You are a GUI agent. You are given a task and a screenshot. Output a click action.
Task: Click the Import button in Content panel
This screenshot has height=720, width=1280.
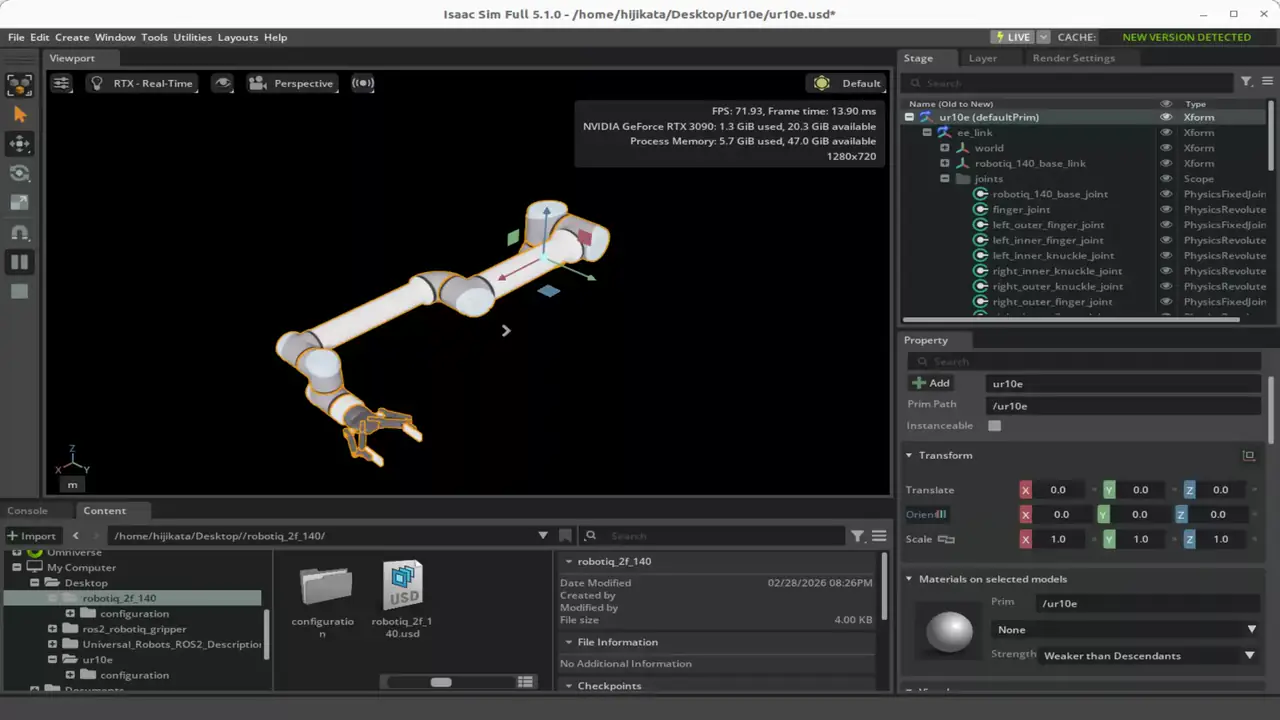pos(32,536)
